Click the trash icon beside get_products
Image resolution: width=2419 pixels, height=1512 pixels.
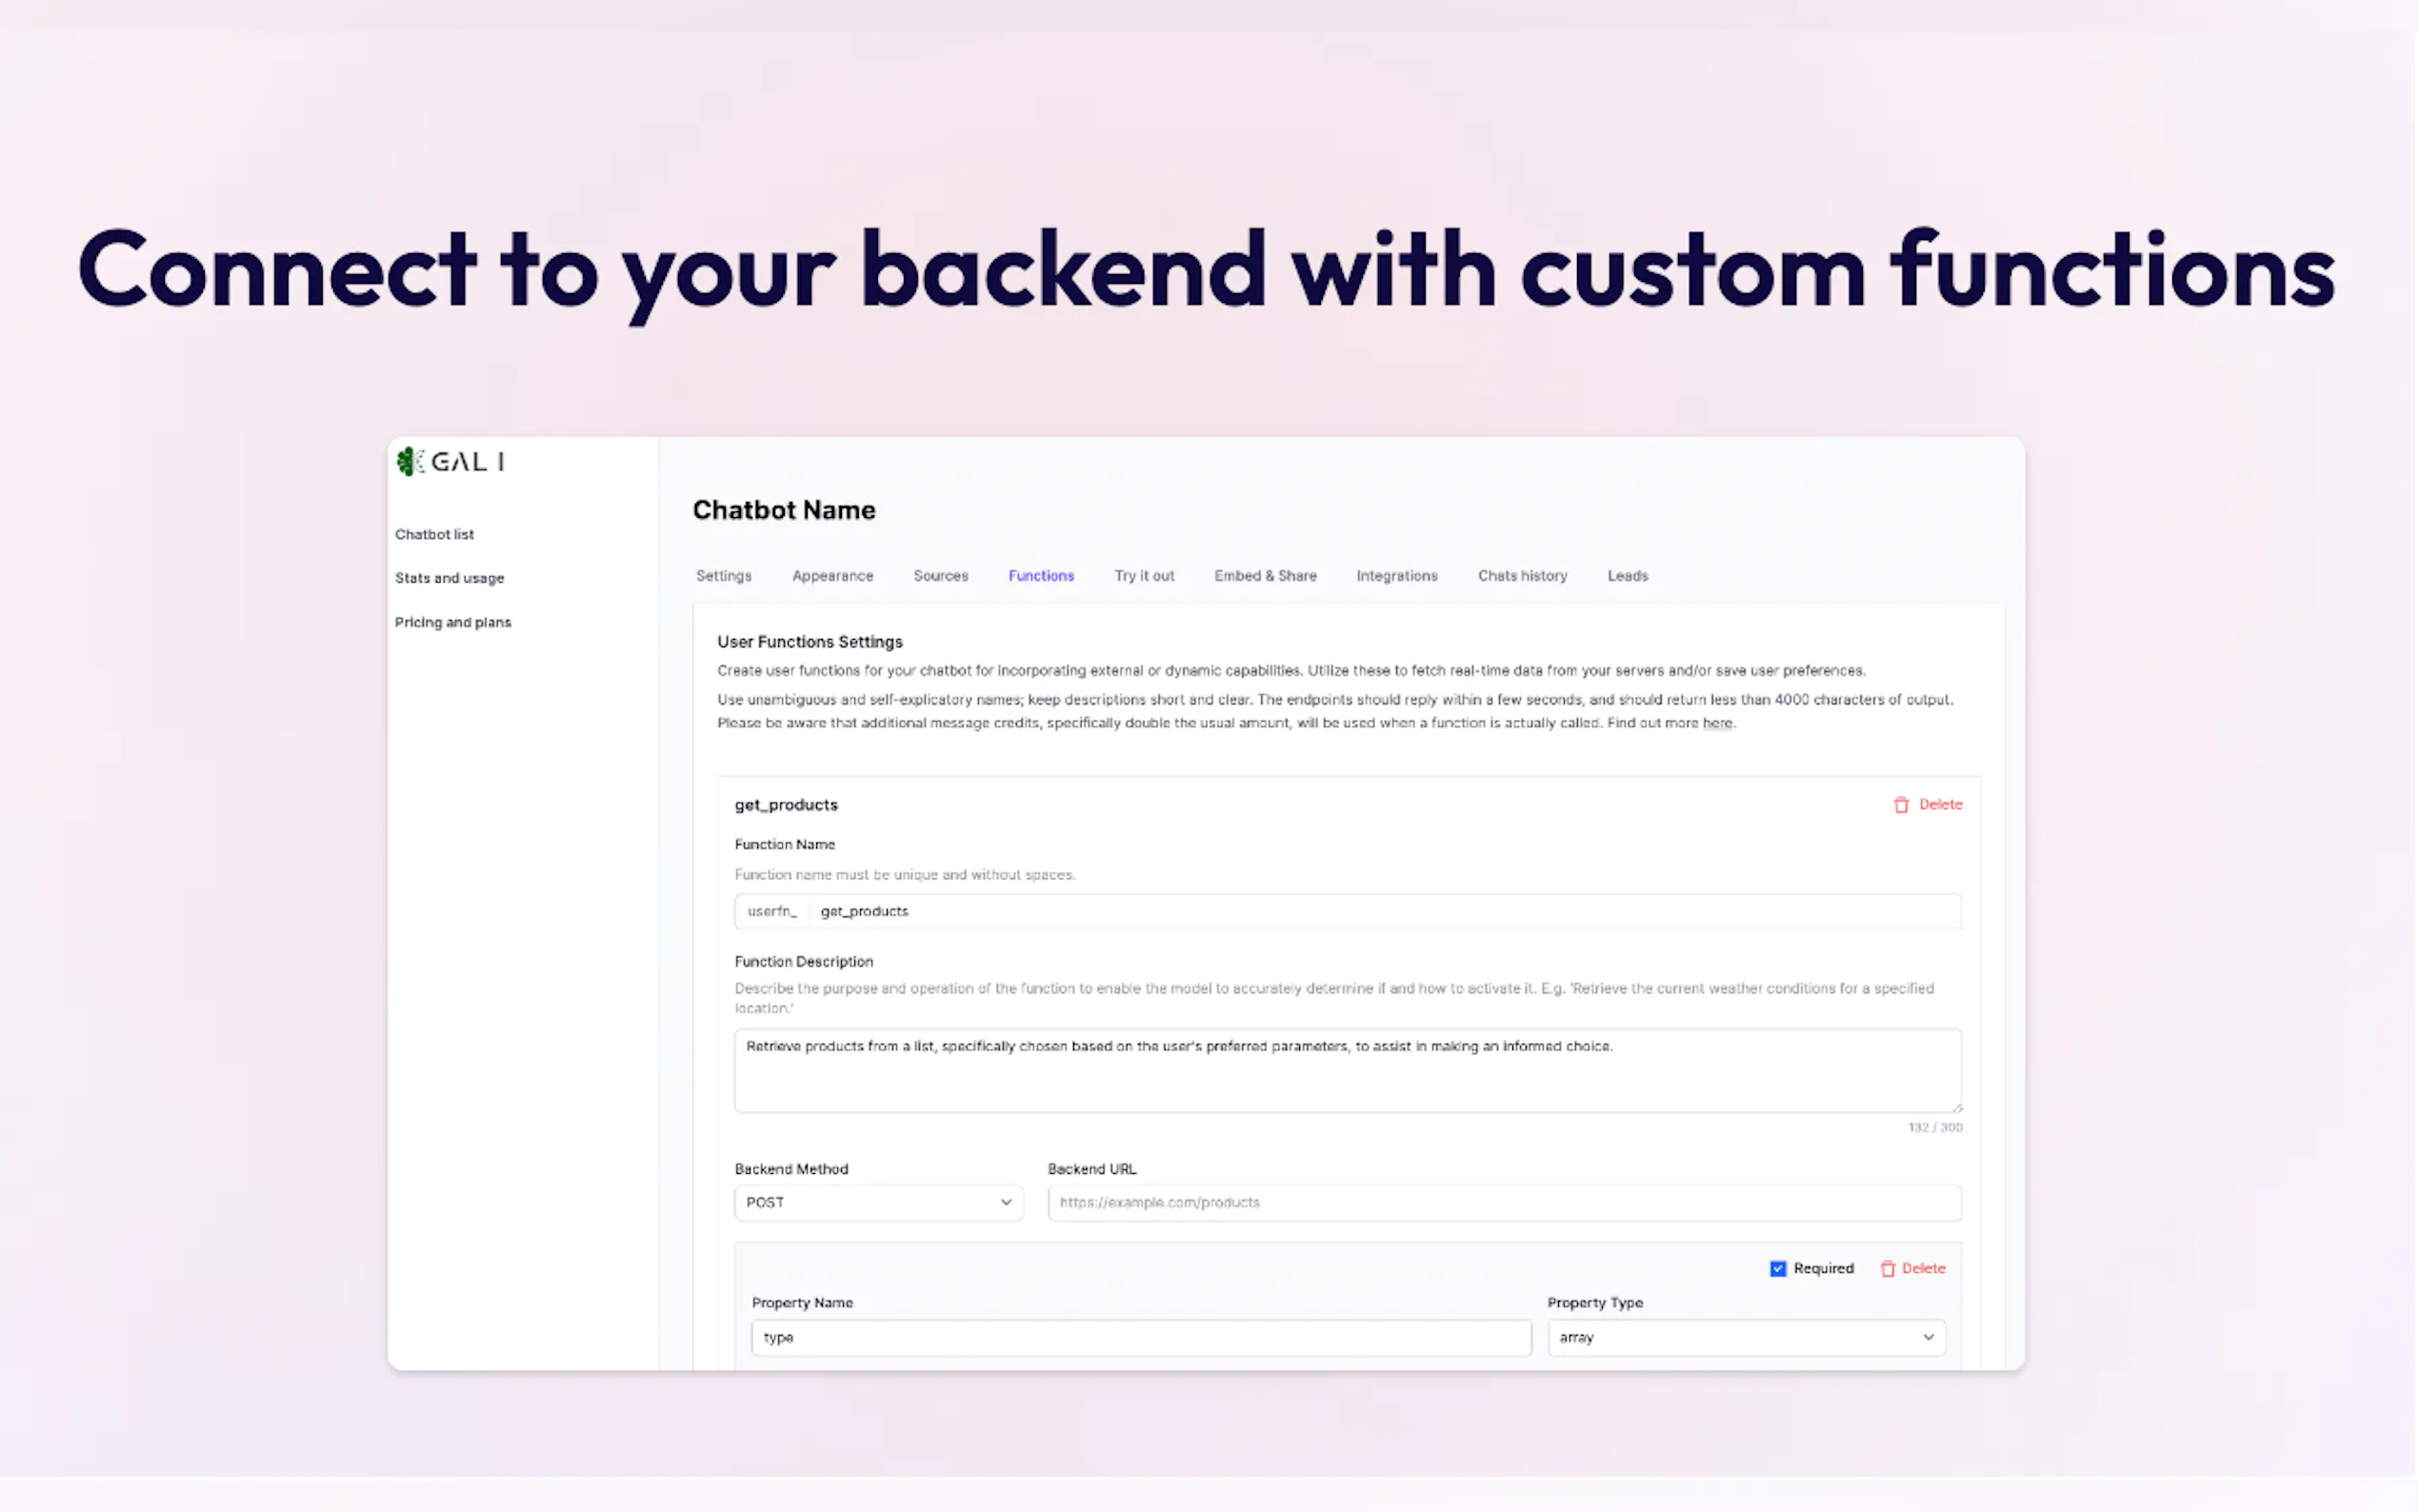point(1900,805)
